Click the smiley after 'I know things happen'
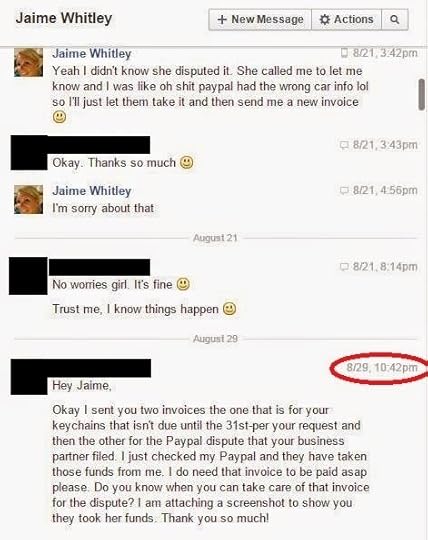The image size is (428, 540). [x=230, y=309]
